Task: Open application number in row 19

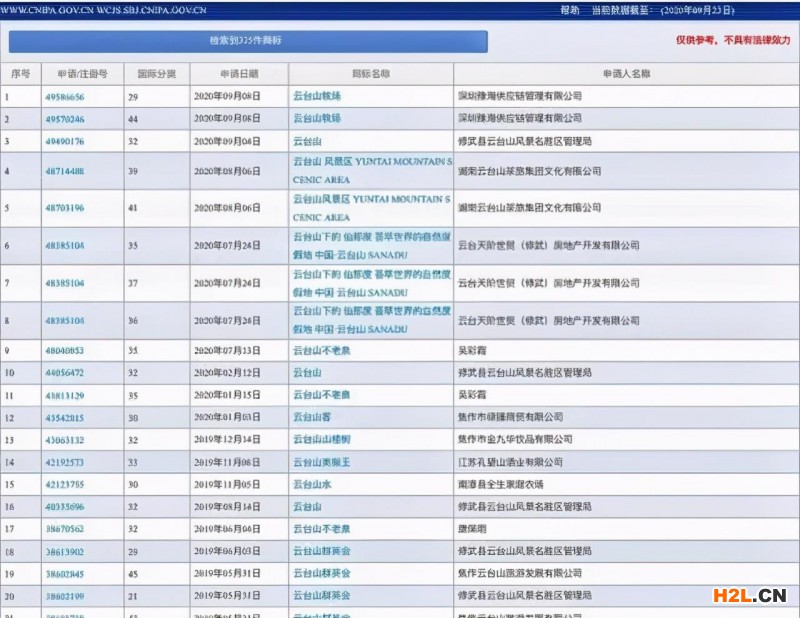Action: point(65,574)
